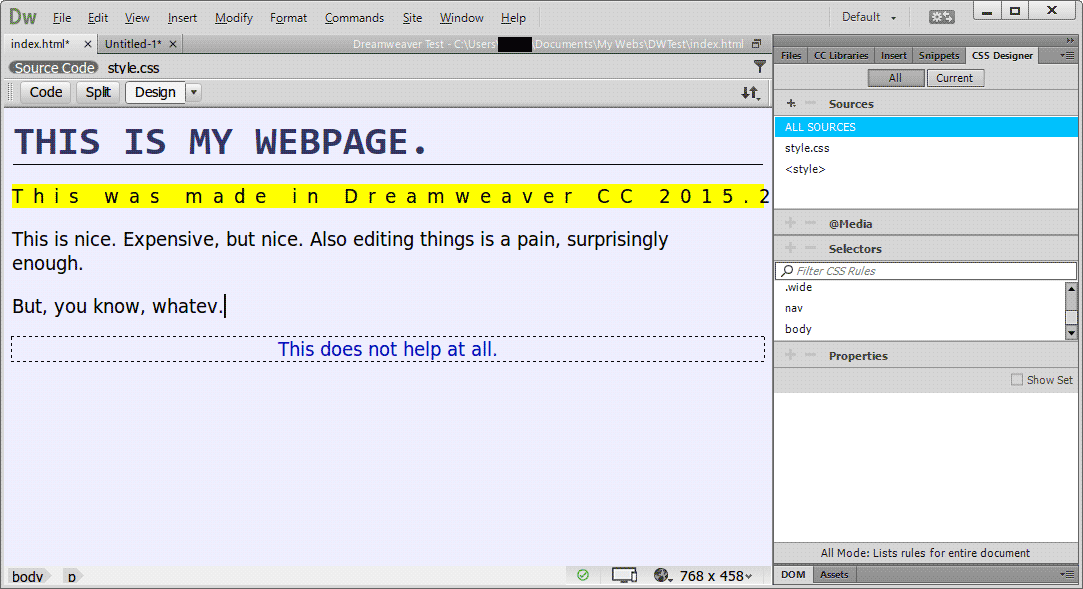Remove property with Properties minus icon

coord(811,355)
